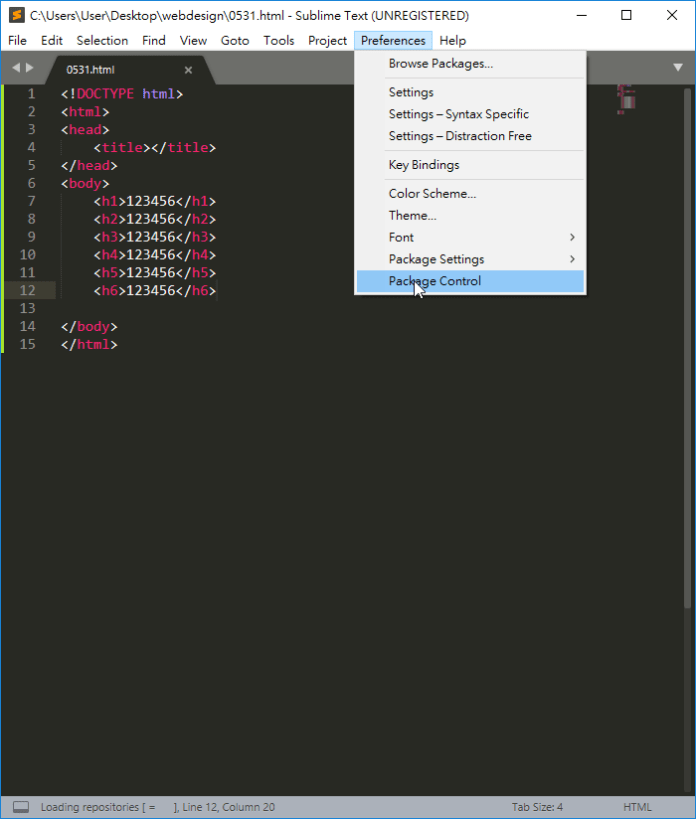Open Key Bindings from Preferences
696x819 pixels.
(x=423, y=165)
